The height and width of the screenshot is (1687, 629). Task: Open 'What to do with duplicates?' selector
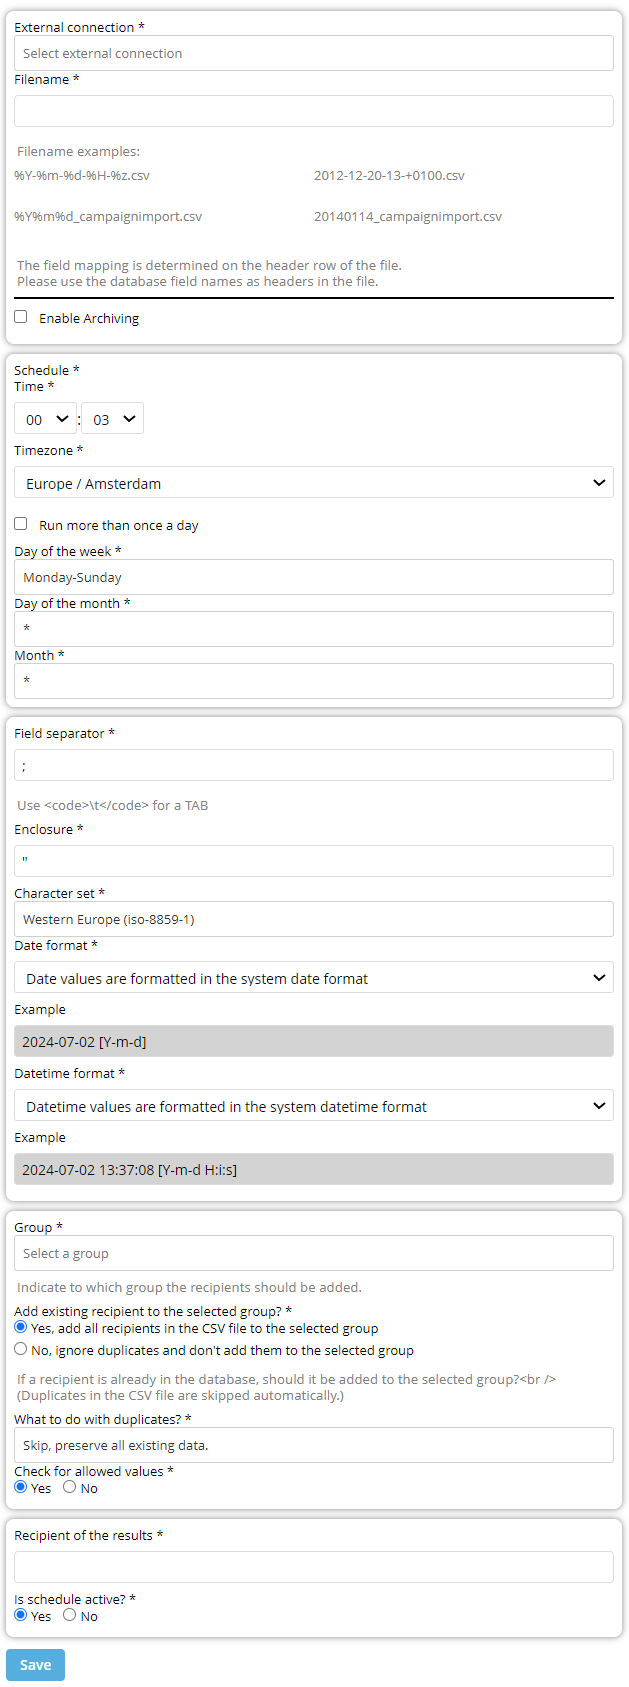(x=314, y=1445)
